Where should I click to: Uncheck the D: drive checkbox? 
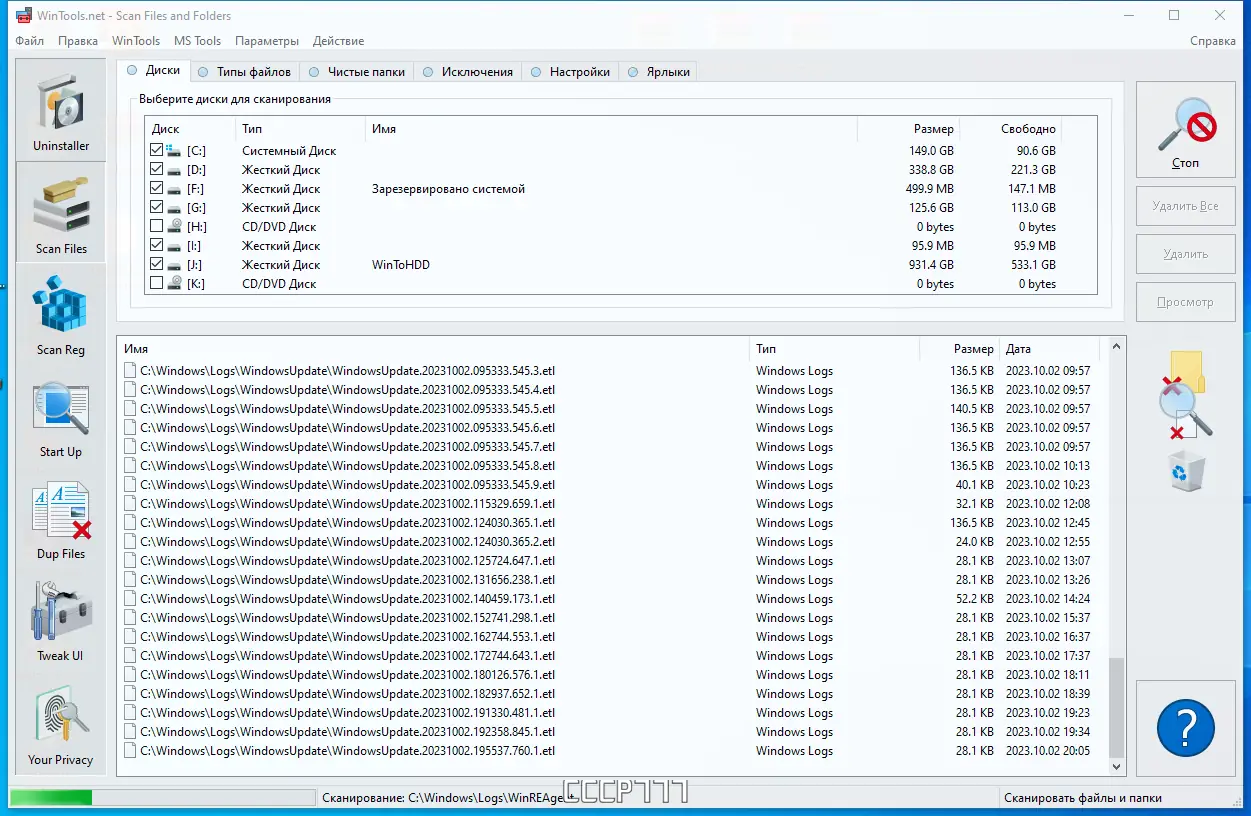pos(156,169)
